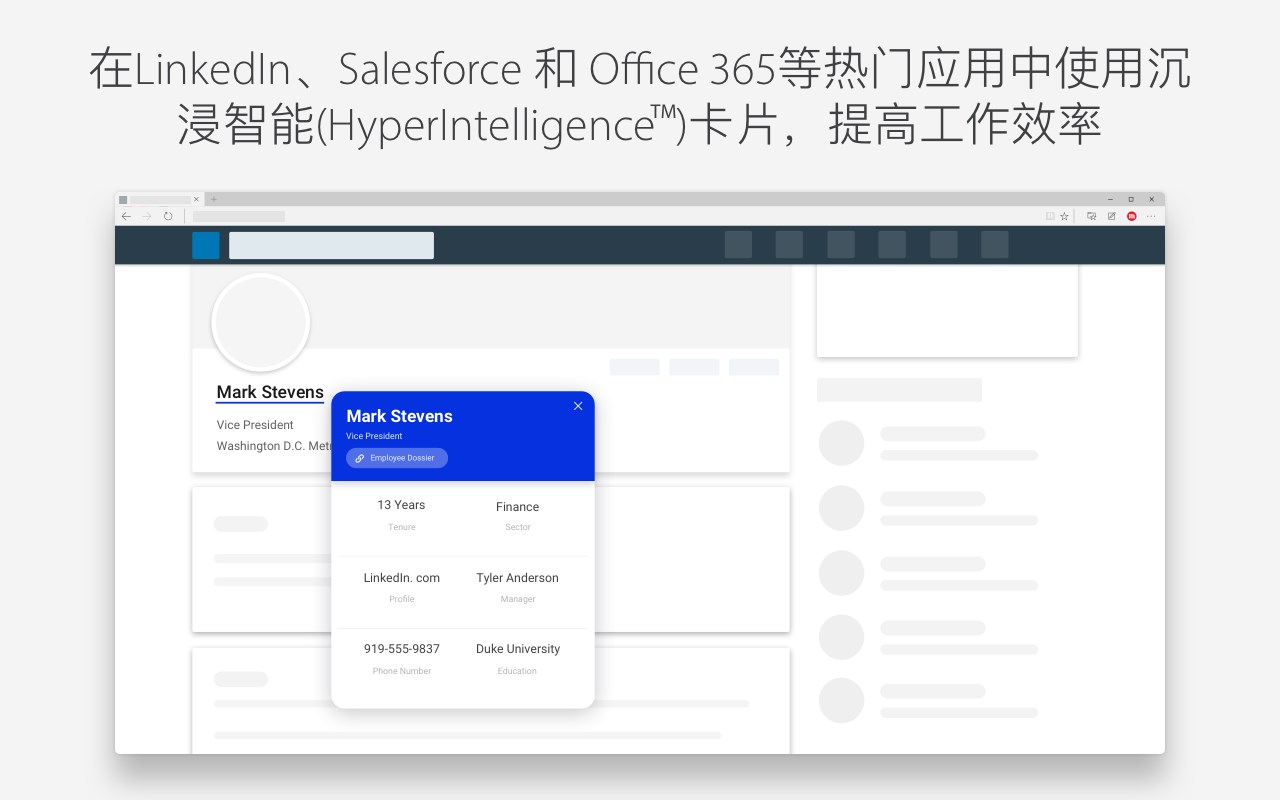The height and width of the screenshot is (800, 1280).
Task: Click the browser back arrow
Action: point(126,216)
